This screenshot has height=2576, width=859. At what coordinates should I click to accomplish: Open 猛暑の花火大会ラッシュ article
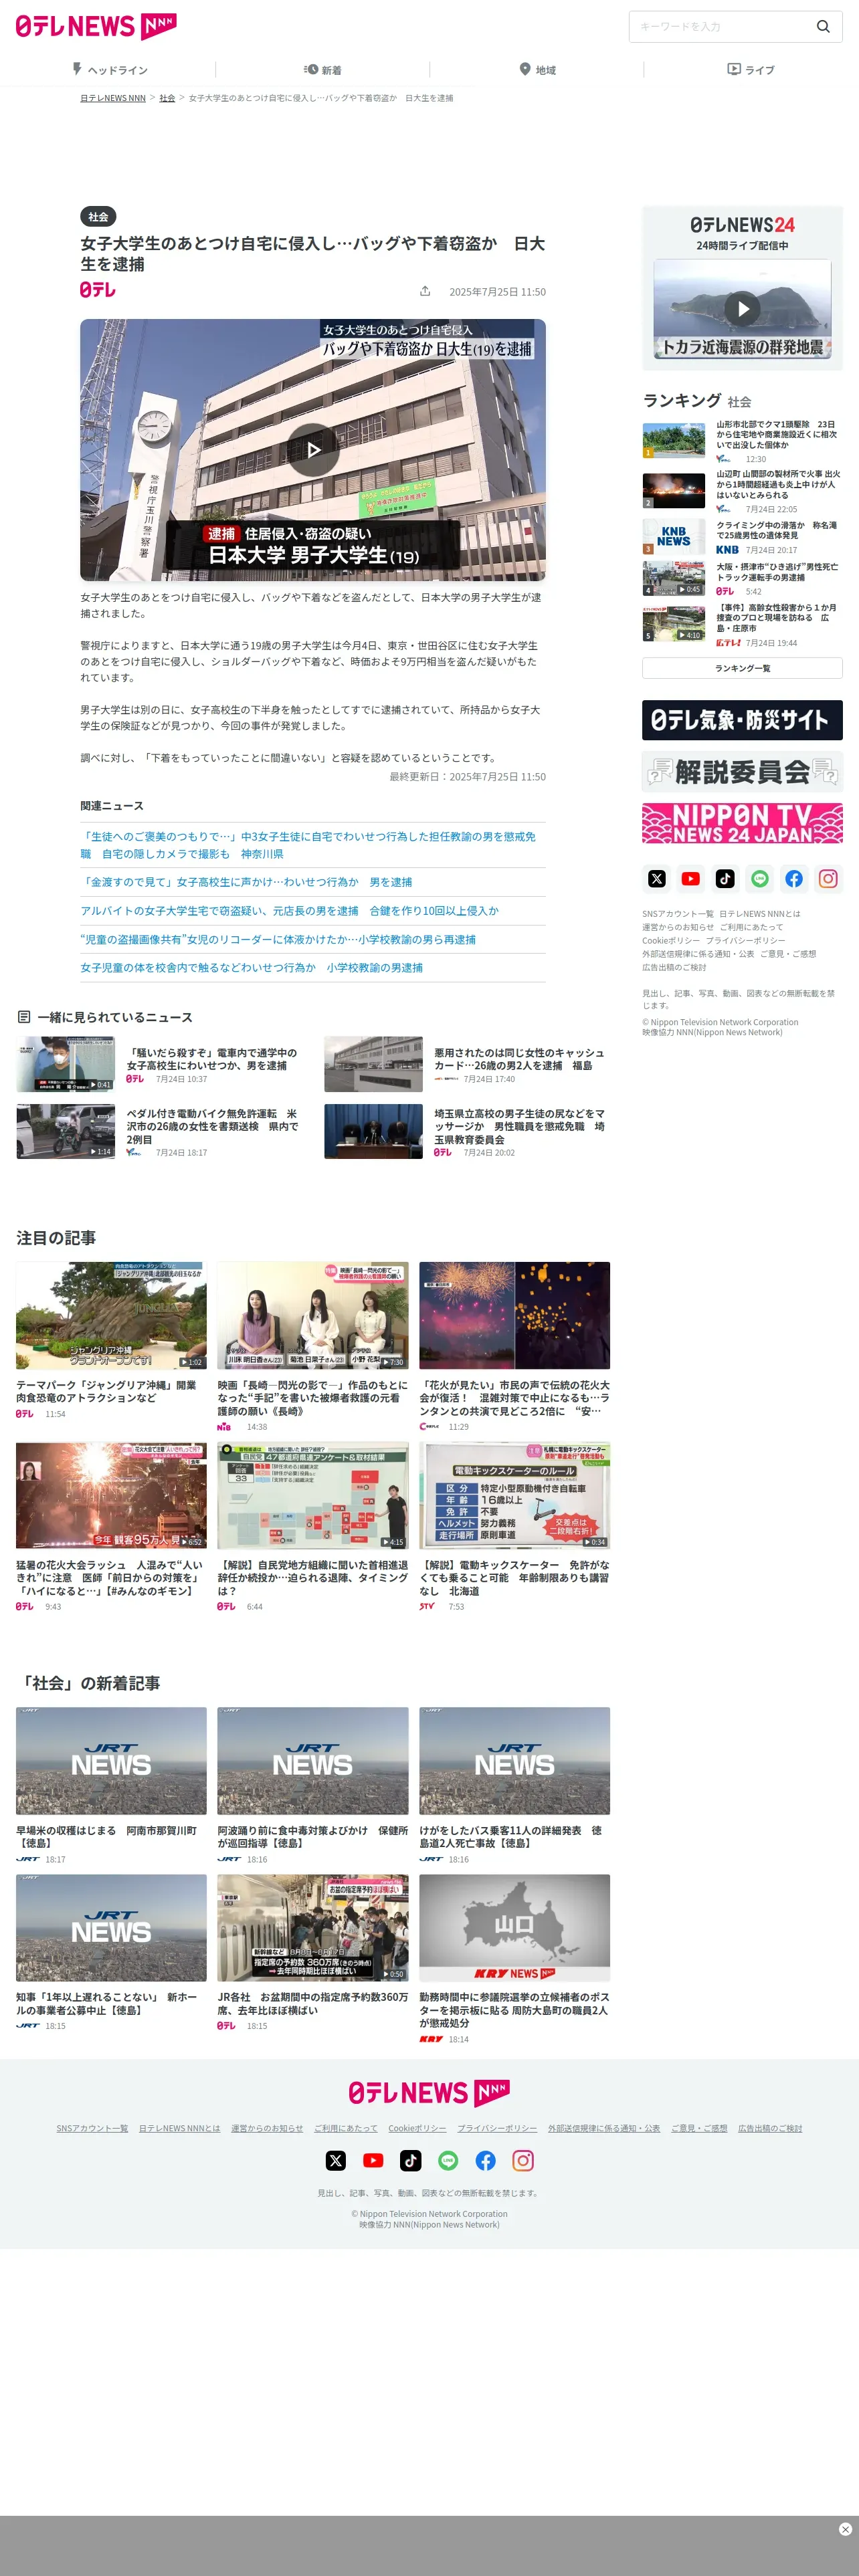[111, 1577]
